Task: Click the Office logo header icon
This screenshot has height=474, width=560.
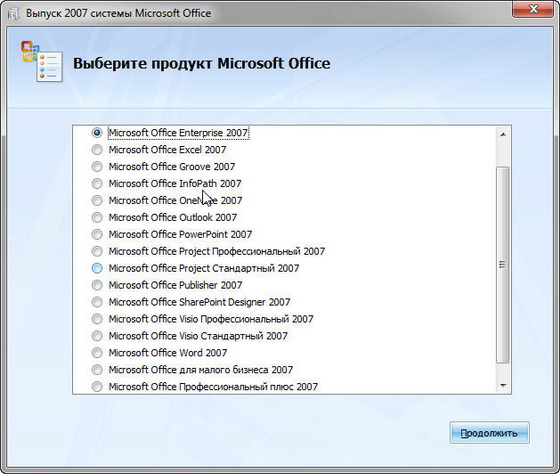Action: point(42,61)
